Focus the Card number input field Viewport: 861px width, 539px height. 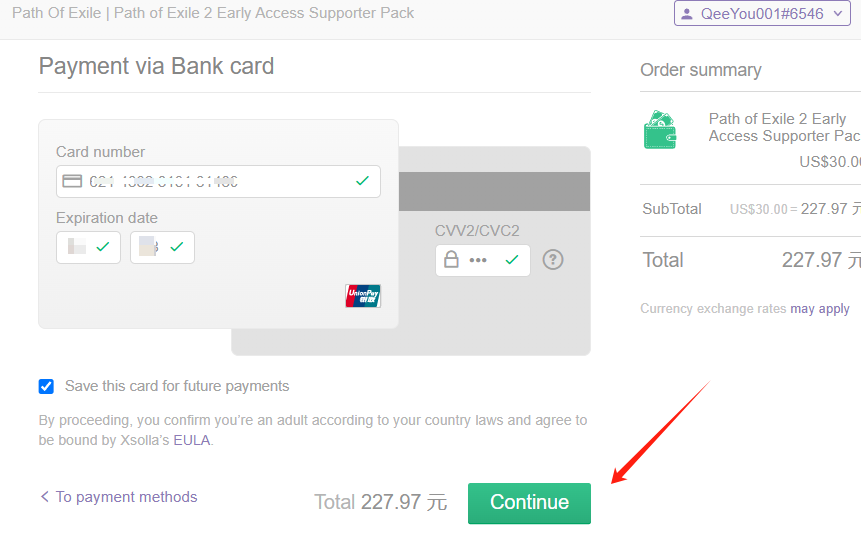218,182
